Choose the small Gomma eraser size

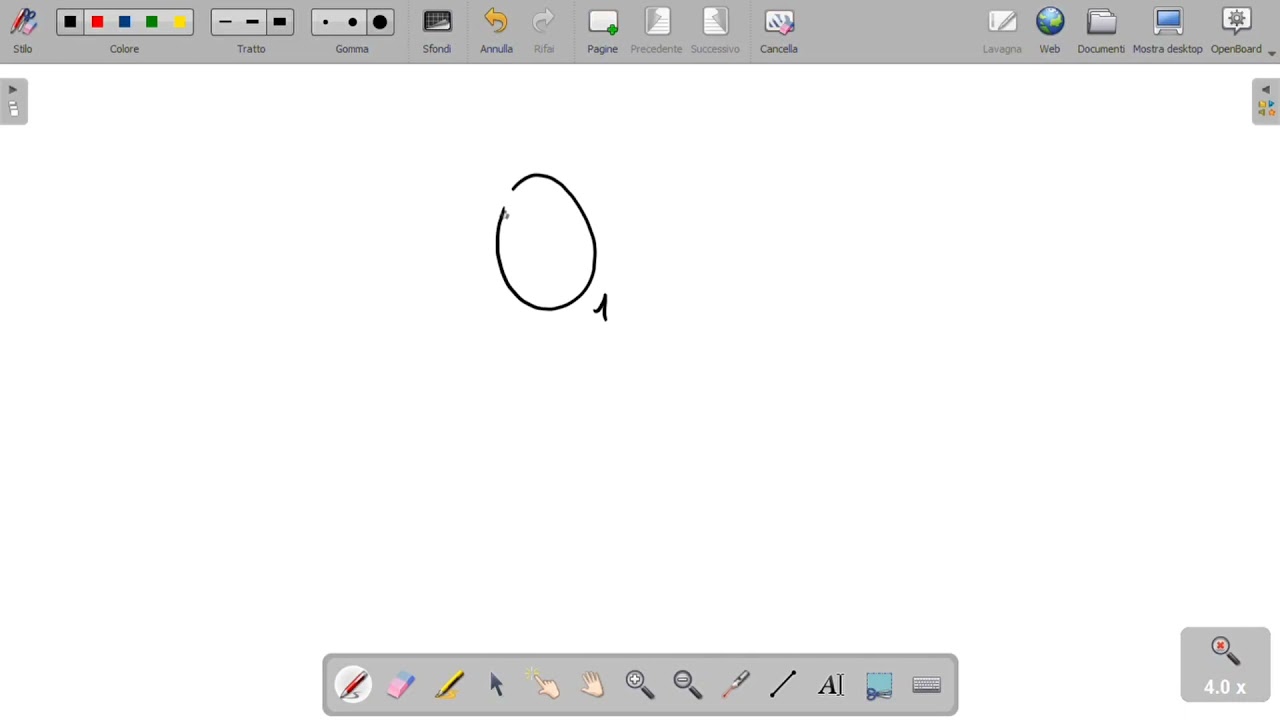(326, 22)
